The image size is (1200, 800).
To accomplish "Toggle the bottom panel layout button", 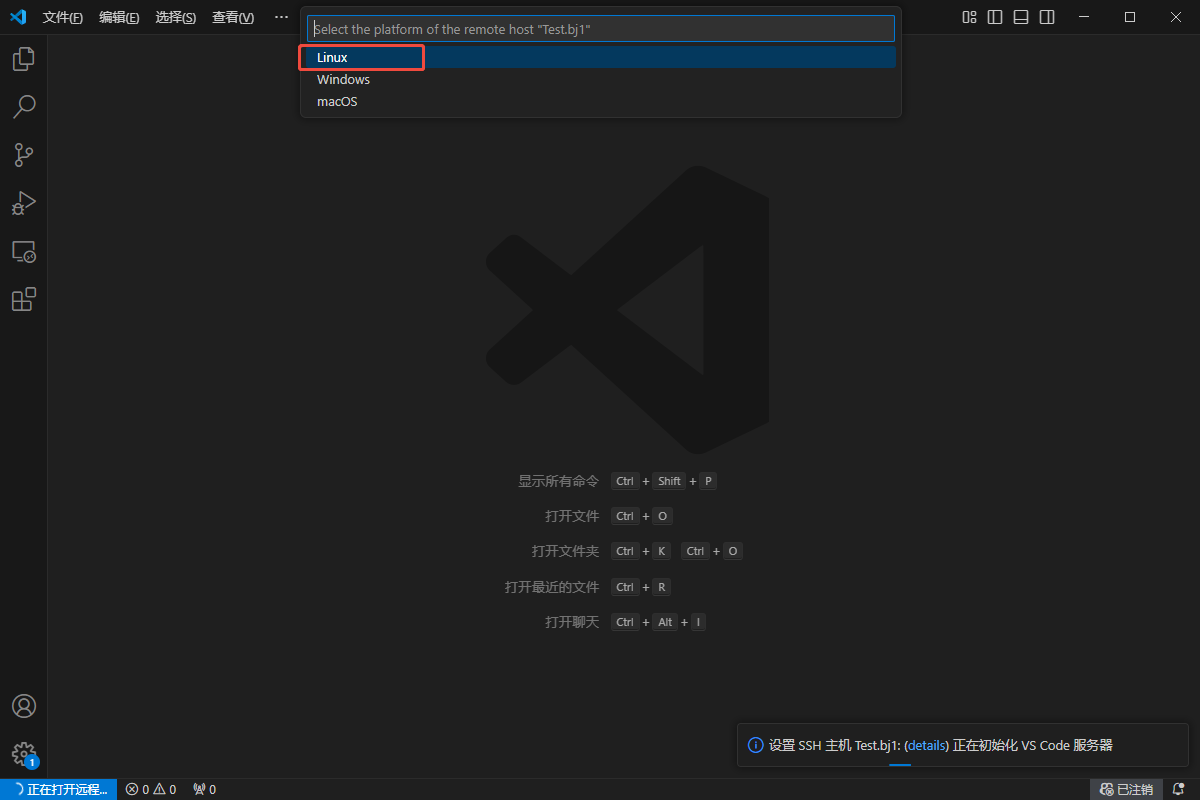I will click(x=1021, y=17).
